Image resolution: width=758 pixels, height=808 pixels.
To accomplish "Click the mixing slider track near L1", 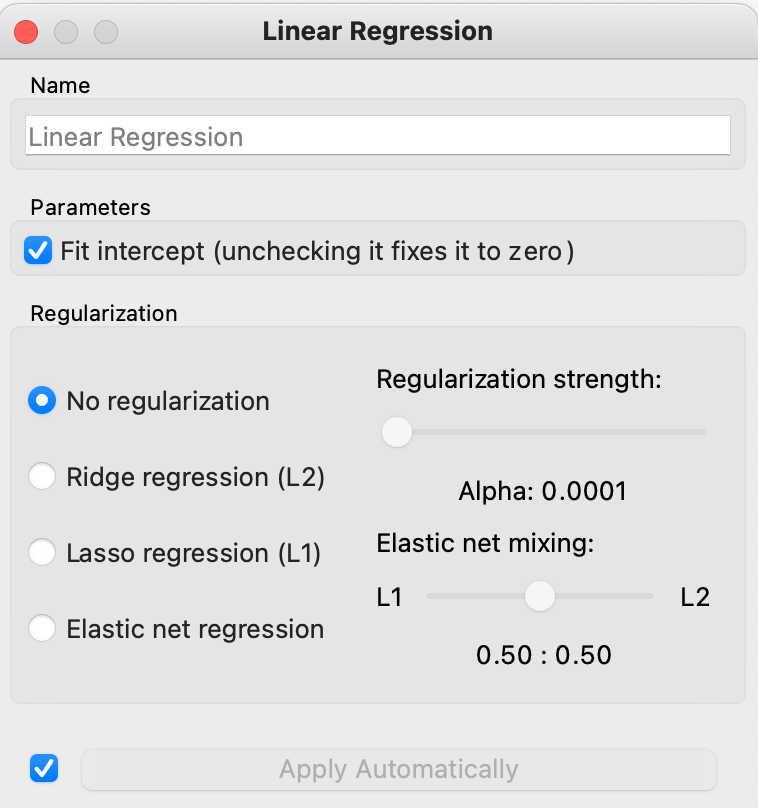I will 440,596.
